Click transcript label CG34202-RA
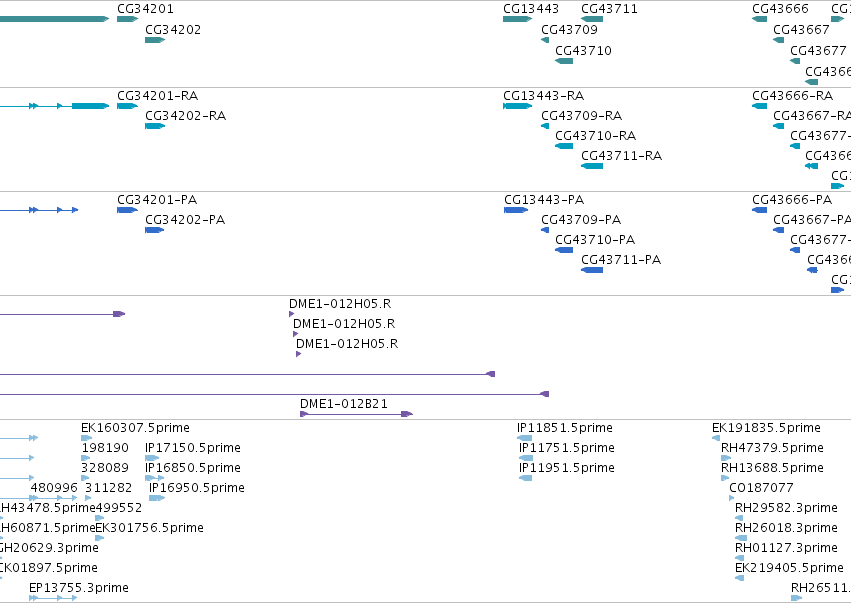This screenshot has height=603, width=851. point(186,116)
